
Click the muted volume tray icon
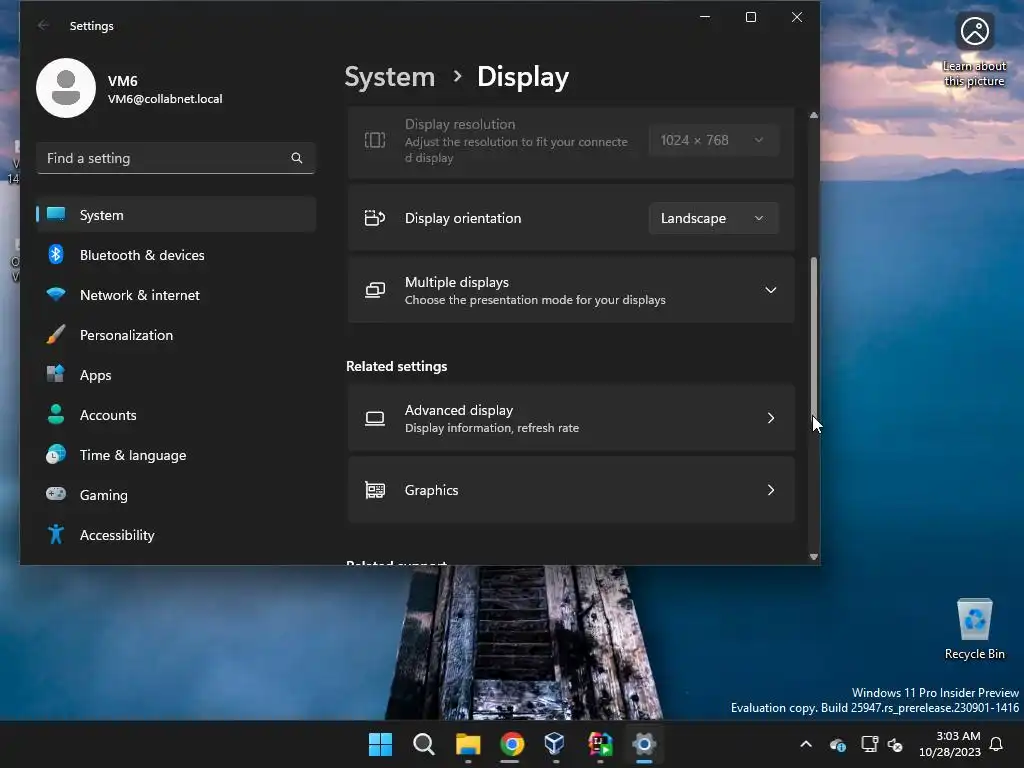895,744
